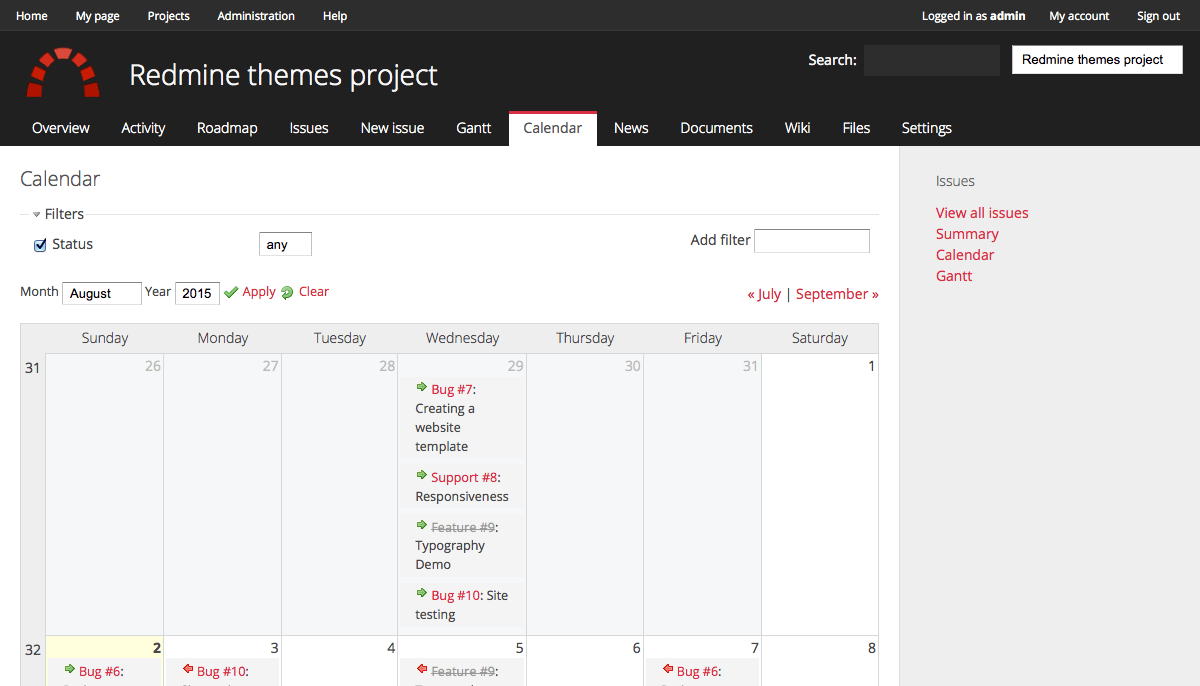Open Feature #9 link on the 29th

tap(462, 527)
